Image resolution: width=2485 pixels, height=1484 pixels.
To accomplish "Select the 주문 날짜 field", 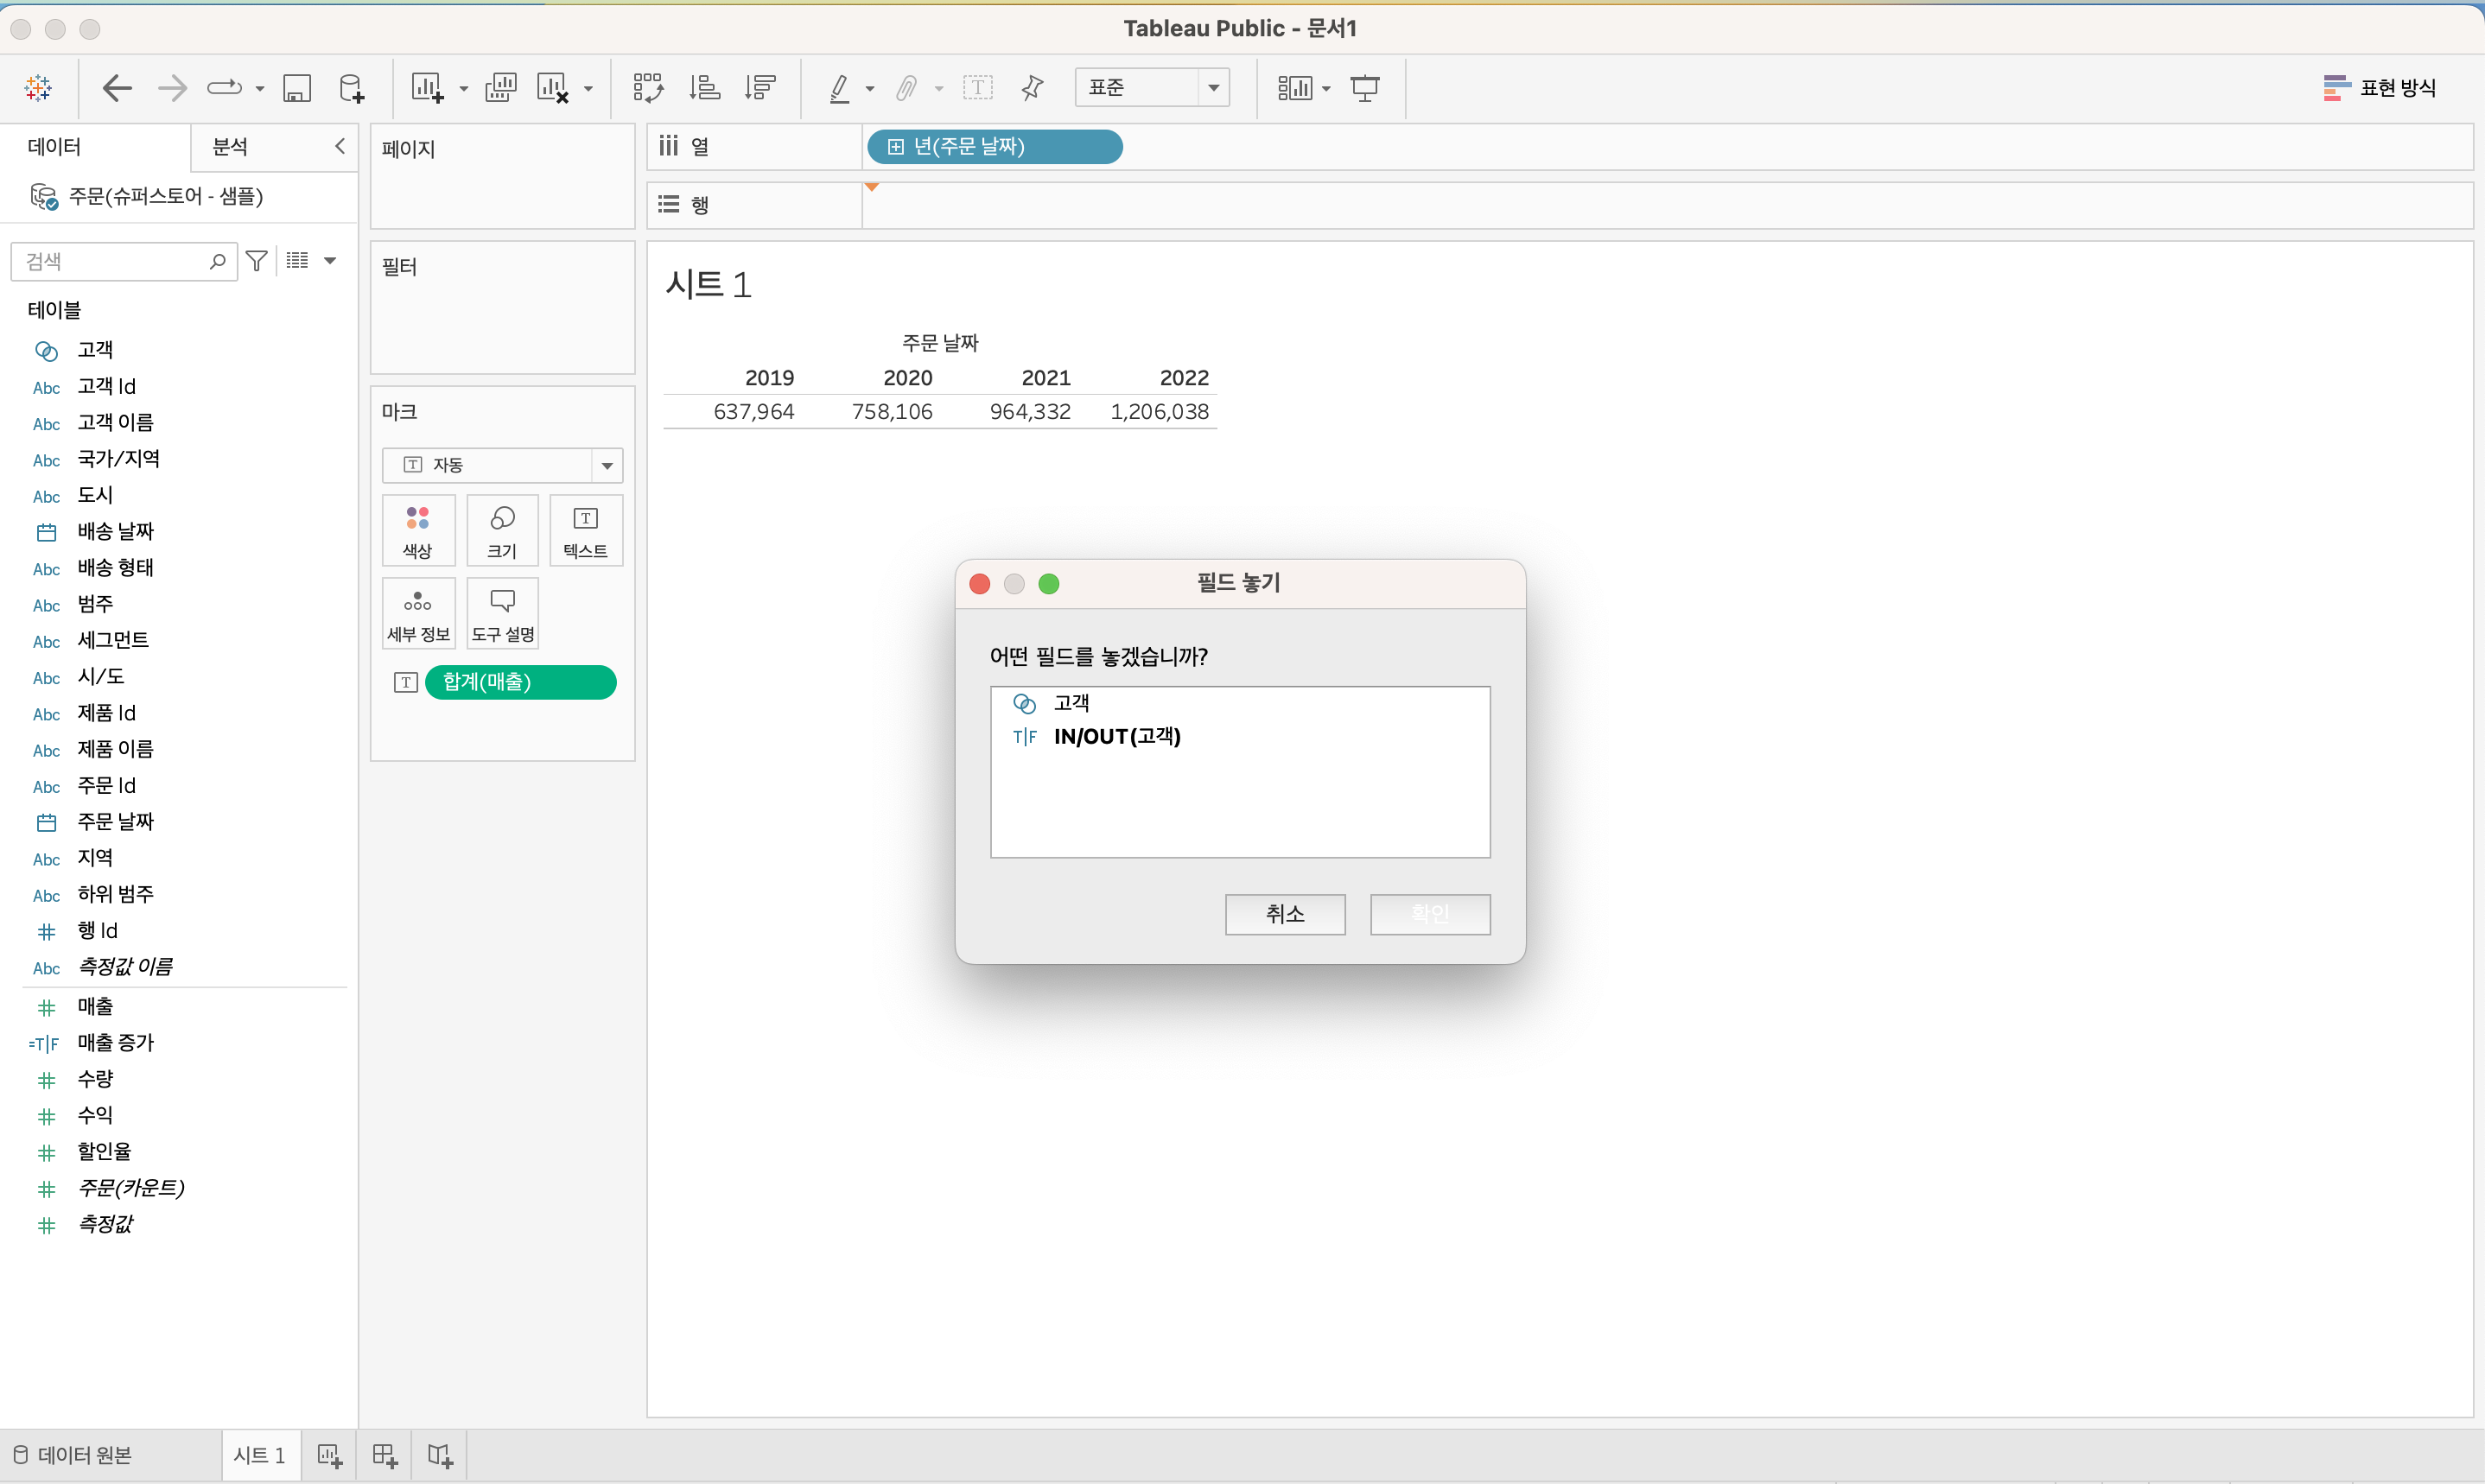I will click(x=116, y=822).
